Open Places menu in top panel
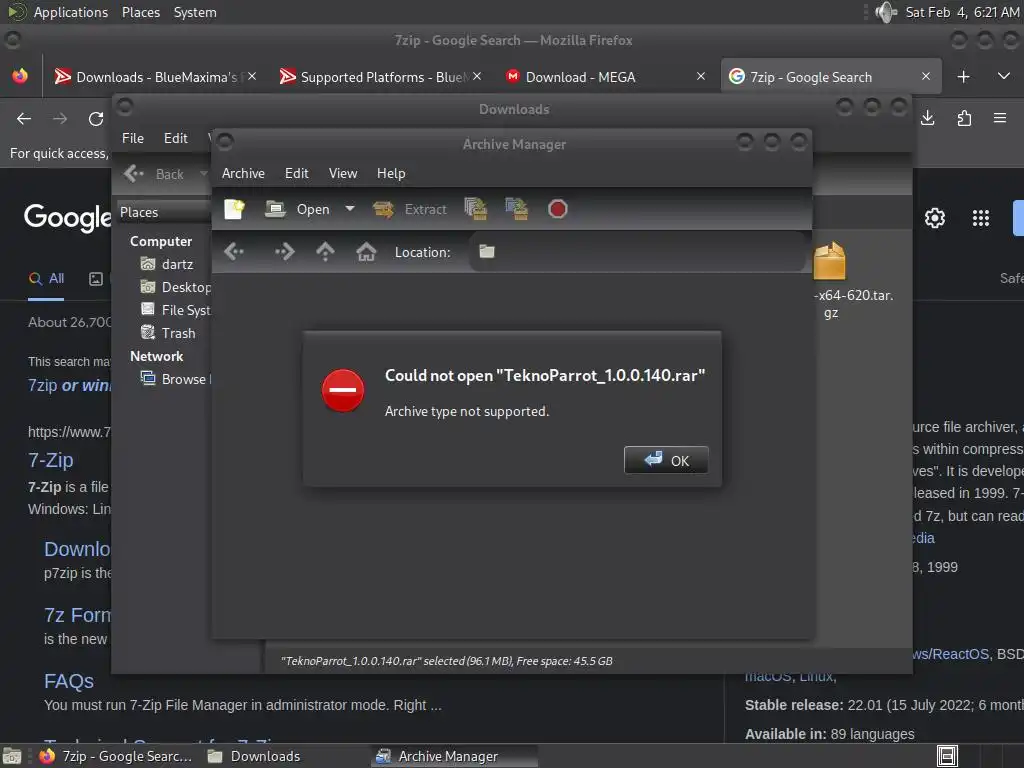 pos(140,12)
